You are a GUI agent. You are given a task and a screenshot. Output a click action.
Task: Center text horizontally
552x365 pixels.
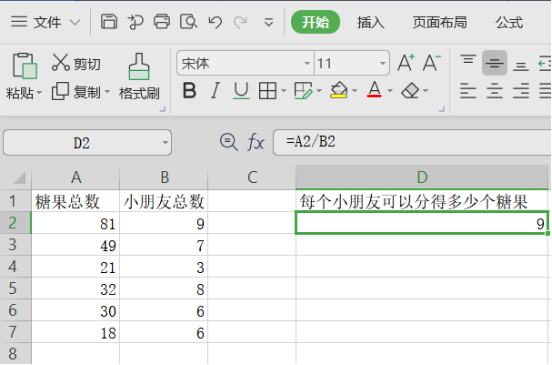[495, 91]
